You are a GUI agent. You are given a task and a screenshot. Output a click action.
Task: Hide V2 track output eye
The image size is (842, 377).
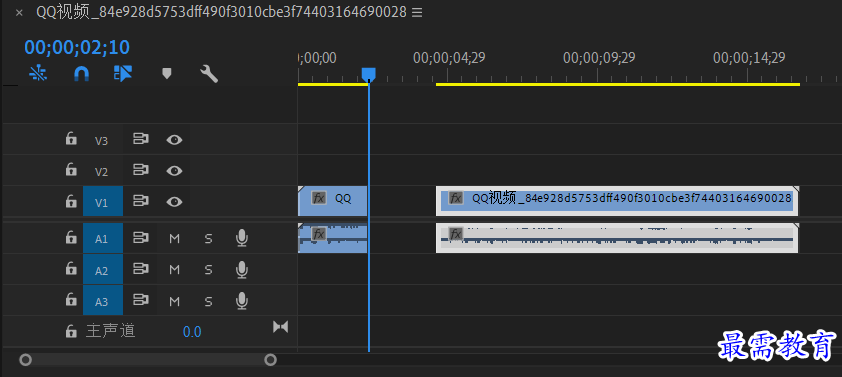pyautogui.click(x=174, y=171)
